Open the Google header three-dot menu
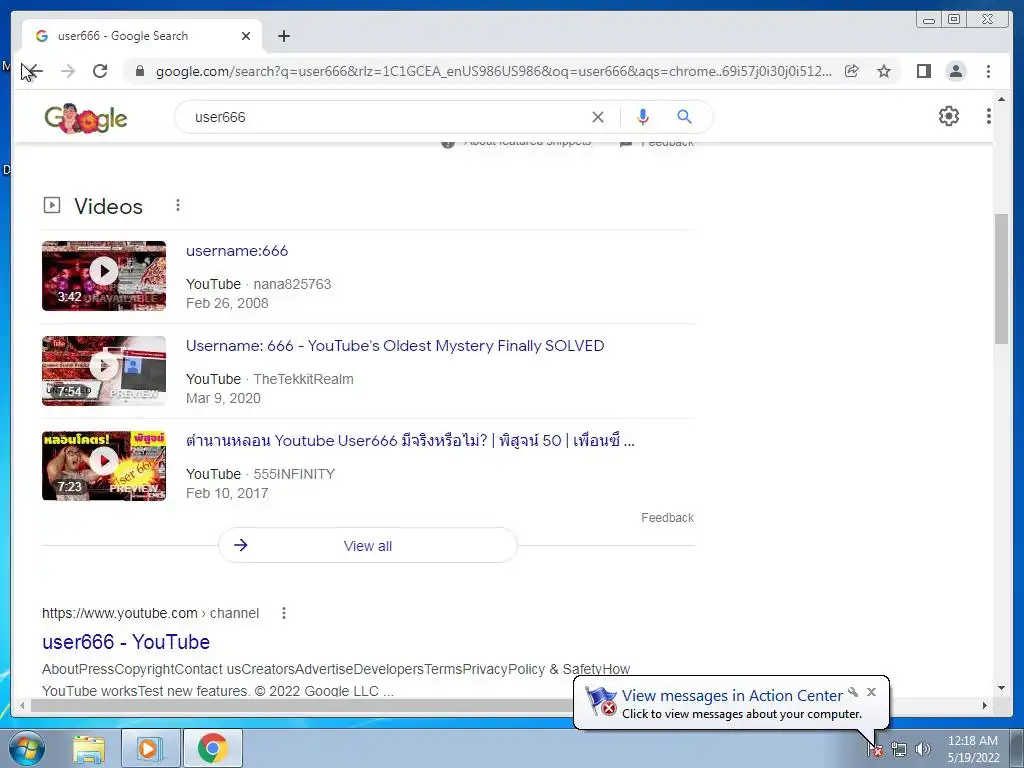The height and width of the screenshot is (768, 1024). [x=989, y=116]
